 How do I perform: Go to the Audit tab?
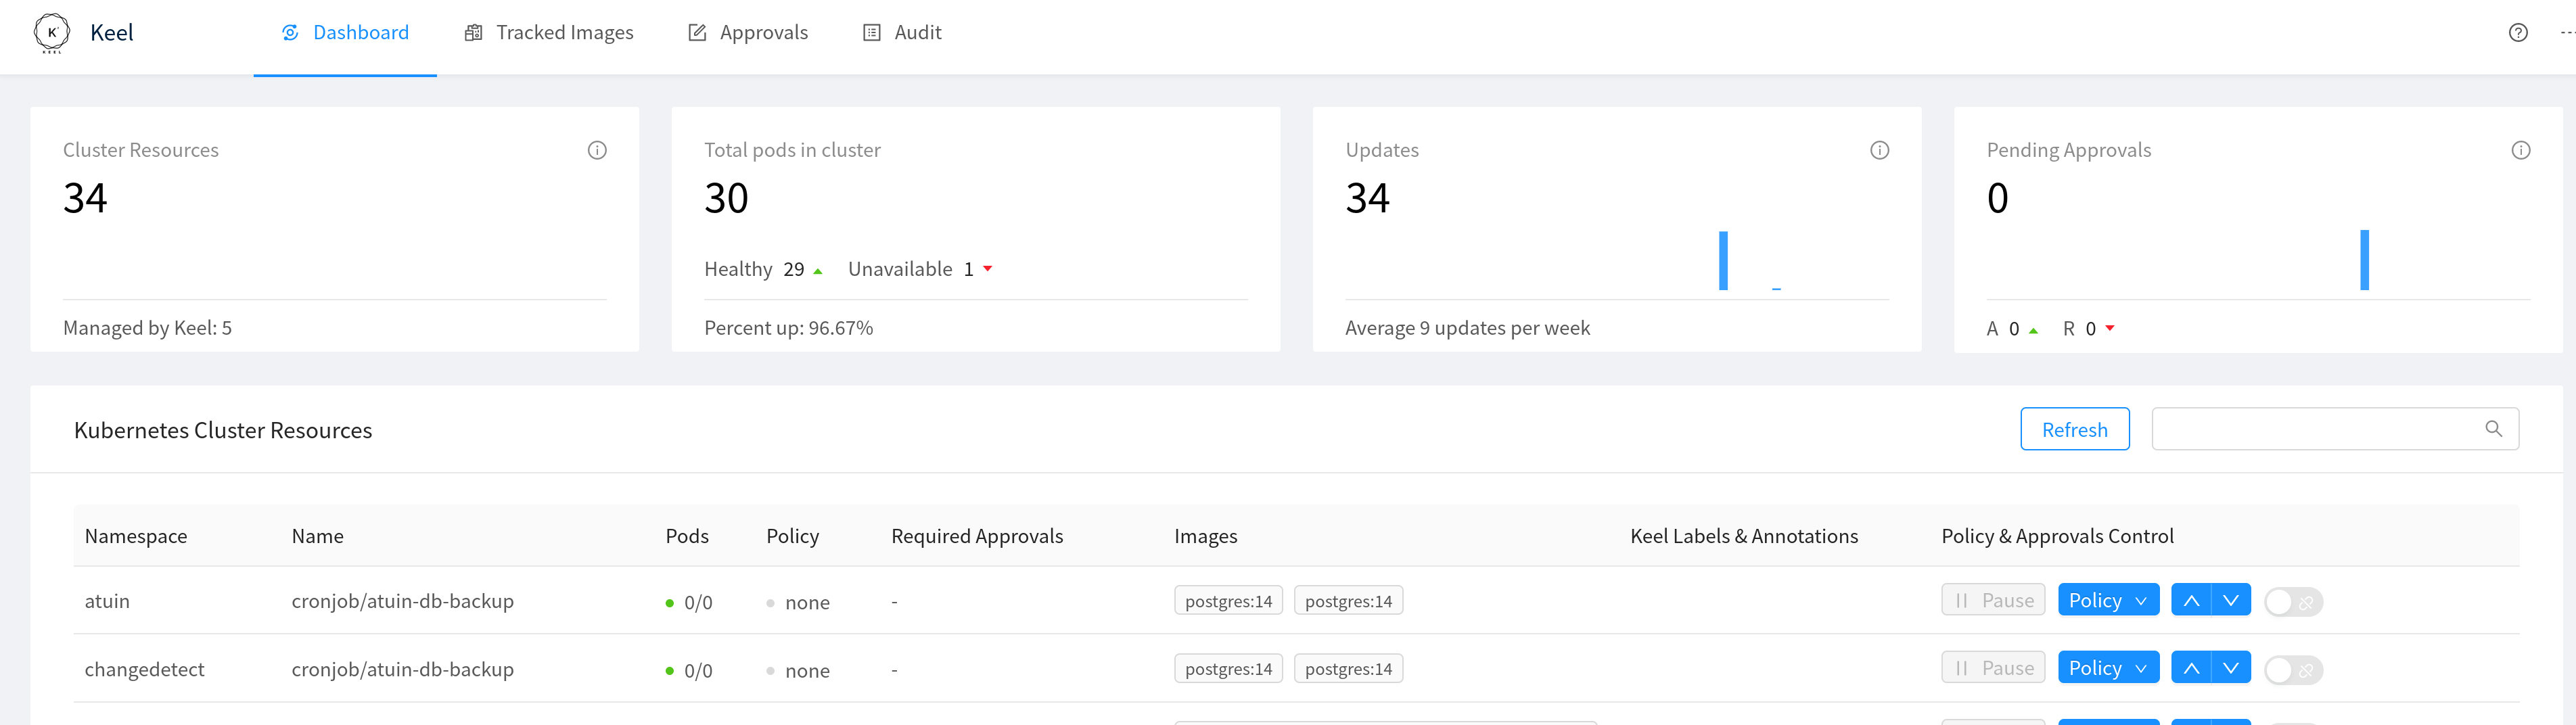902,33
